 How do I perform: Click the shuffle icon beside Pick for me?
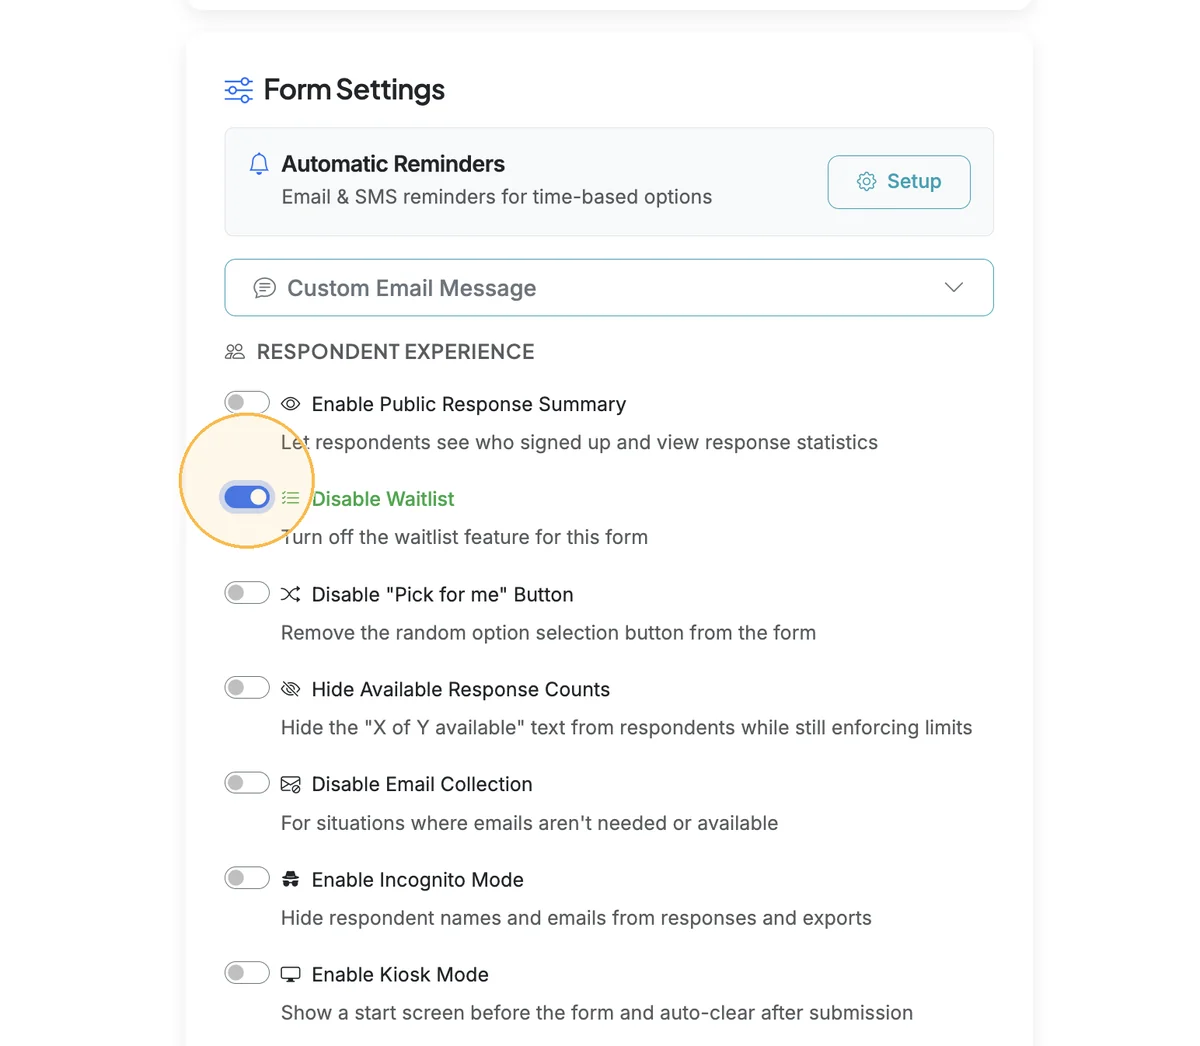point(291,594)
